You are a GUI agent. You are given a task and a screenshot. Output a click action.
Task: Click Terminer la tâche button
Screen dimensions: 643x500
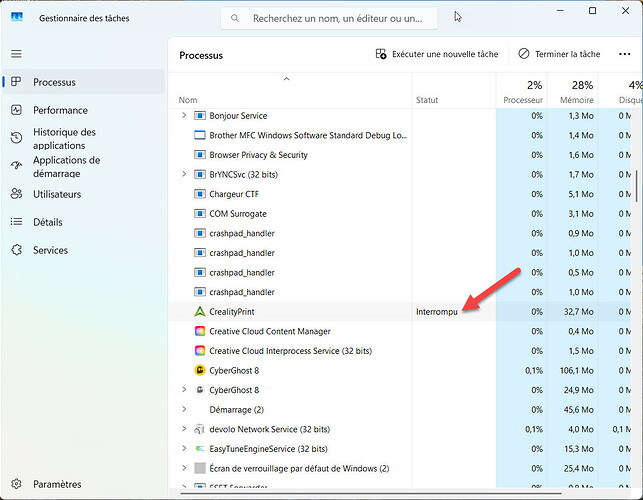(x=559, y=54)
